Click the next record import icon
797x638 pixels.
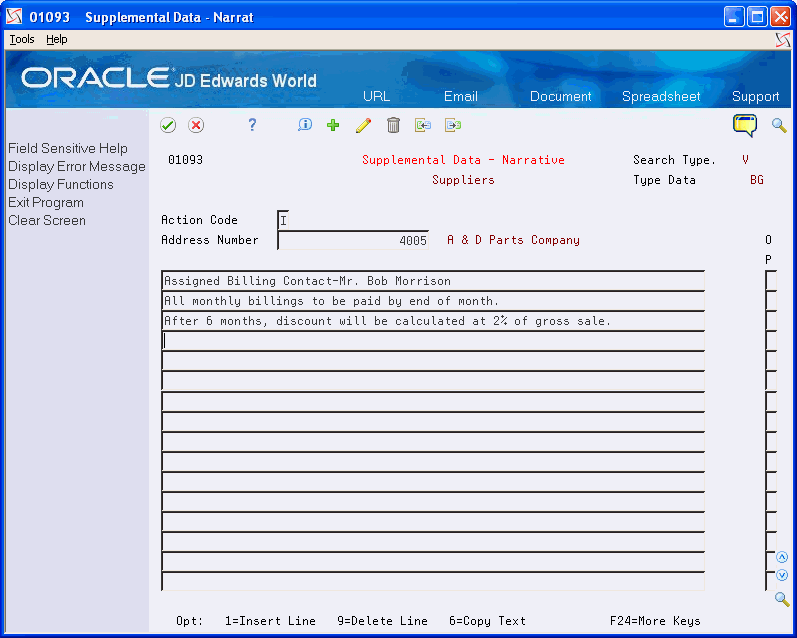(x=453, y=125)
